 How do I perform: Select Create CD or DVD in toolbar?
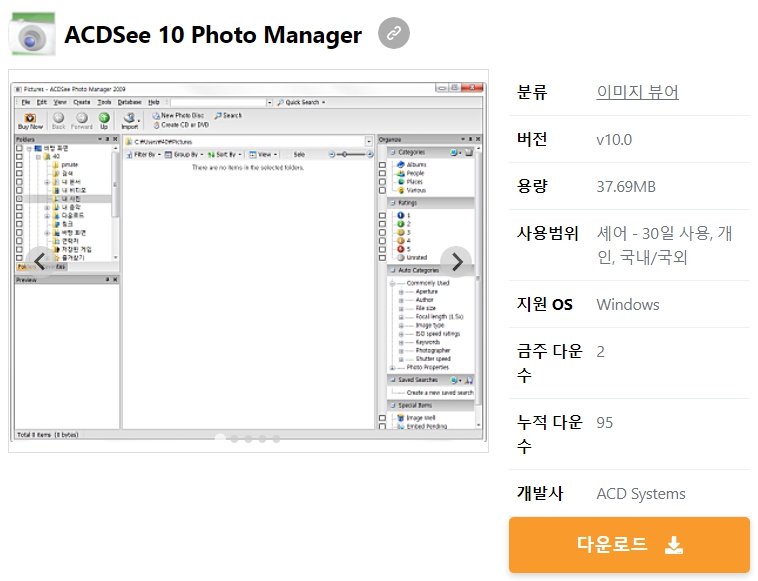point(181,125)
